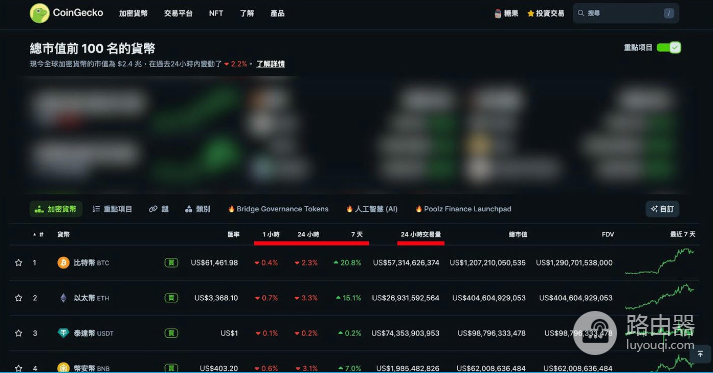The width and height of the screenshot is (713, 373).
Task: Open the NFT top menu
Action: [x=216, y=13]
